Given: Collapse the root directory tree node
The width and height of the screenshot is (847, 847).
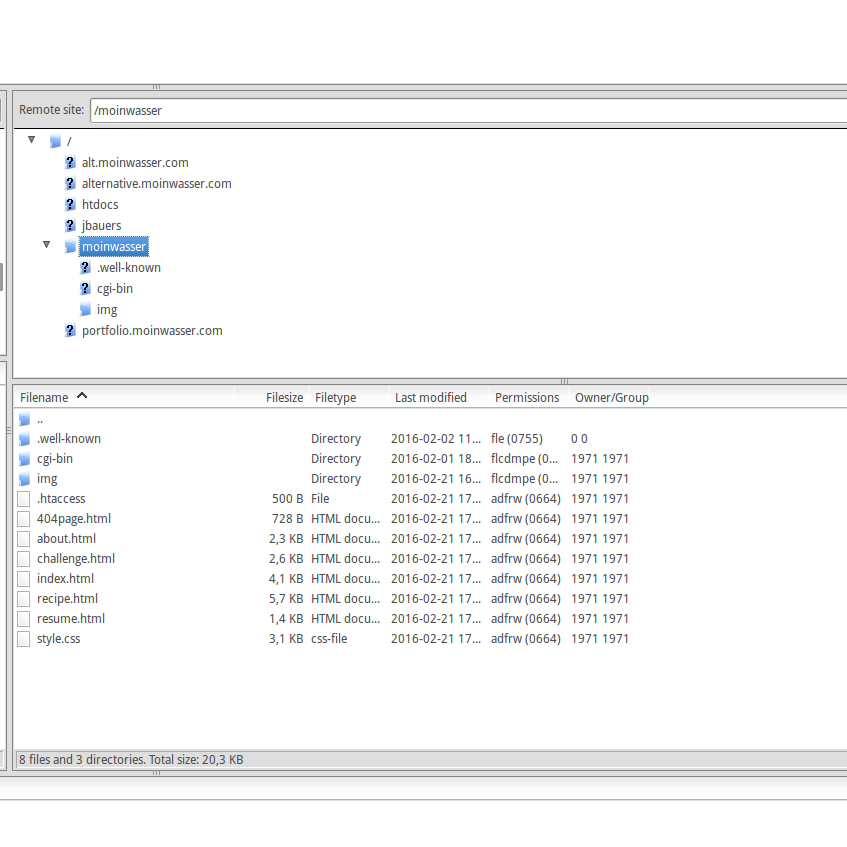Looking at the screenshot, I should point(31,140).
